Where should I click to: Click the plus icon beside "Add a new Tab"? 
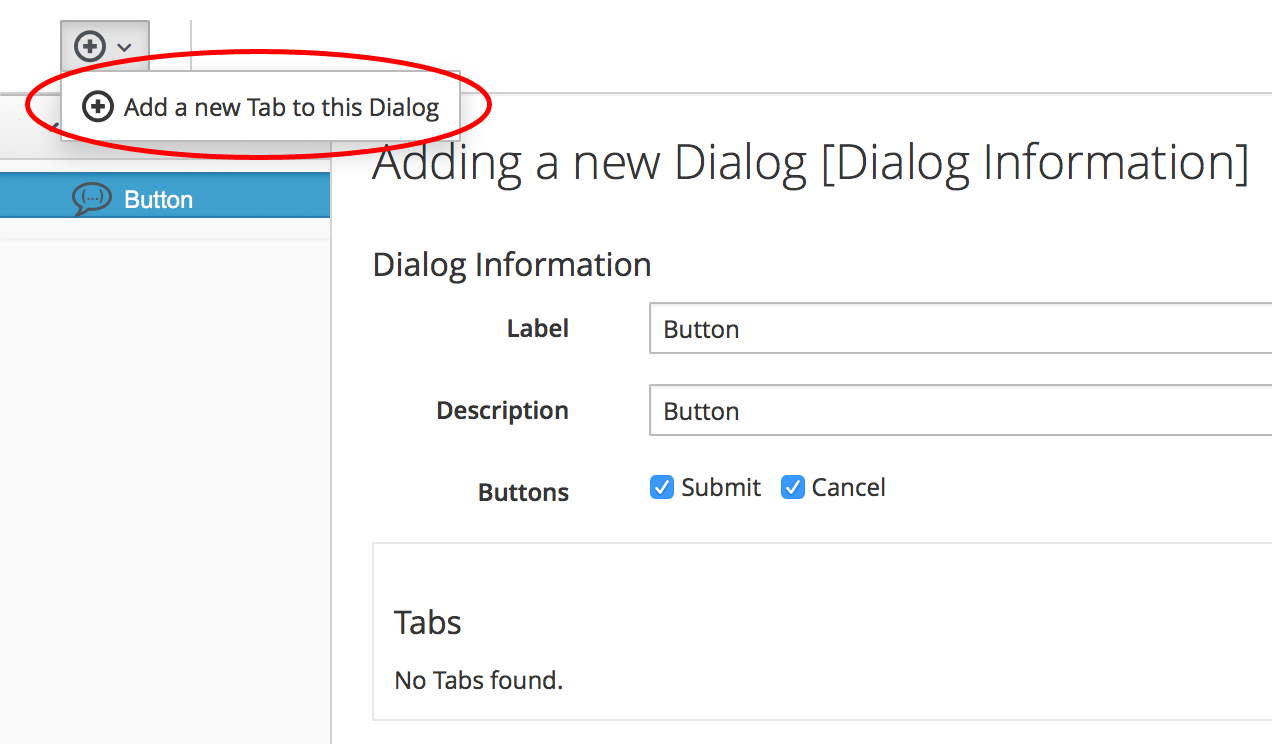coord(97,107)
